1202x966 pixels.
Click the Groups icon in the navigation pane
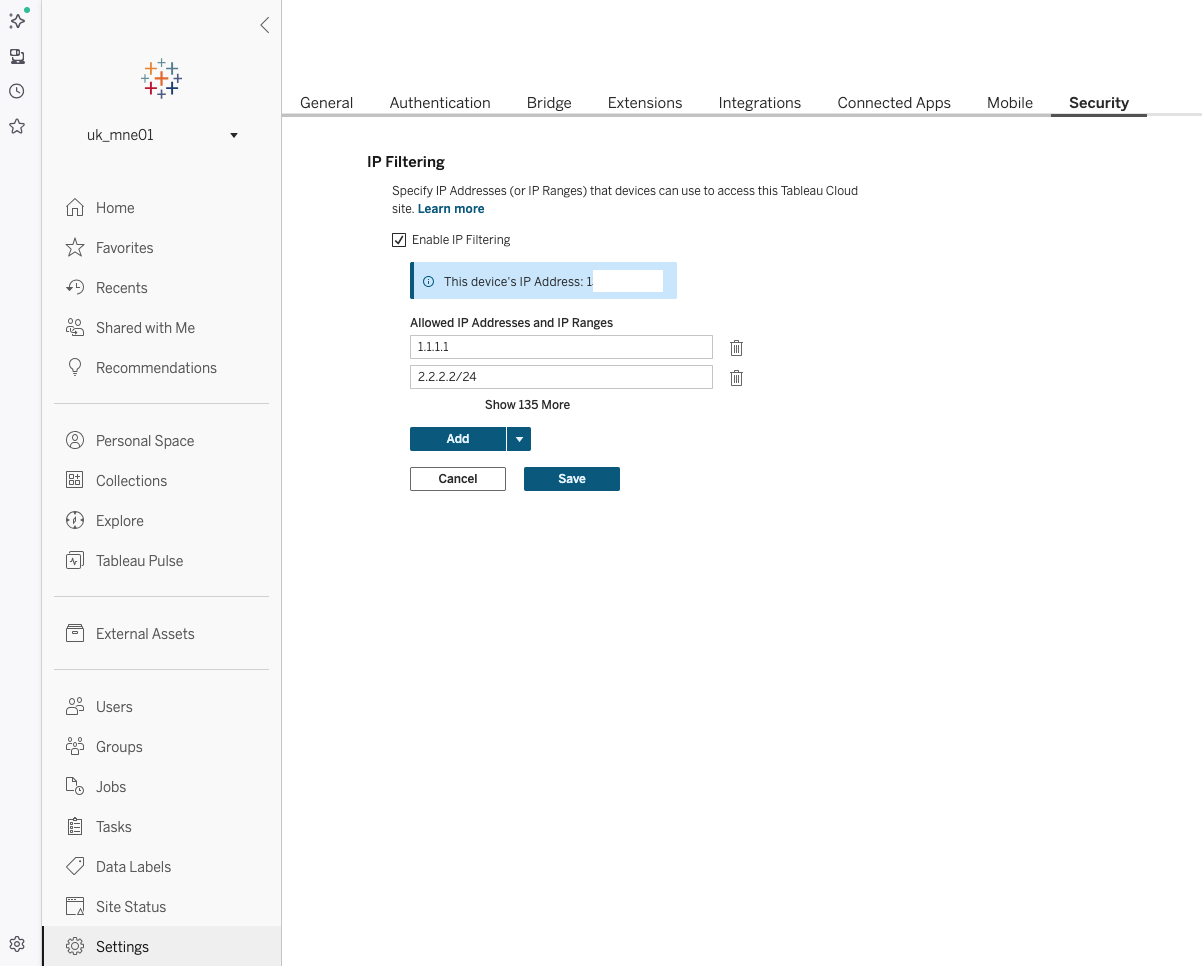click(x=74, y=746)
